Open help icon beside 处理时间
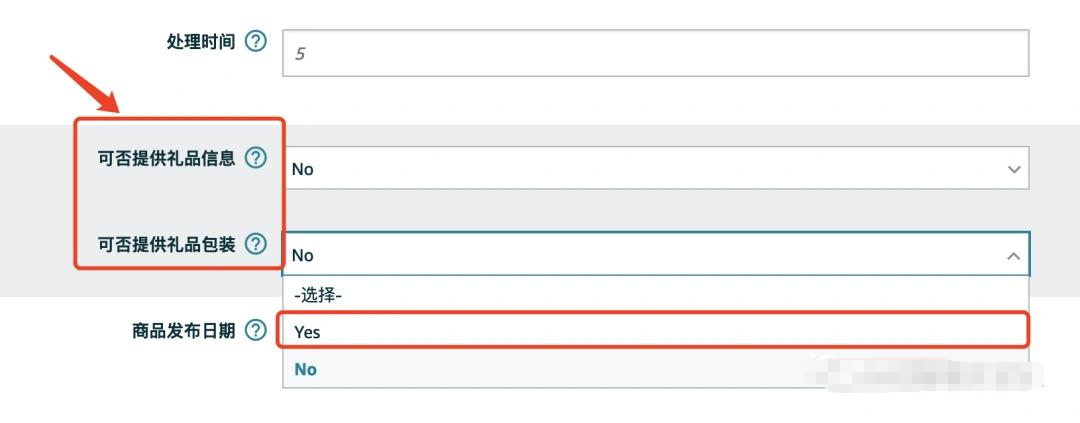The width and height of the screenshot is (1080, 423). (256, 42)
